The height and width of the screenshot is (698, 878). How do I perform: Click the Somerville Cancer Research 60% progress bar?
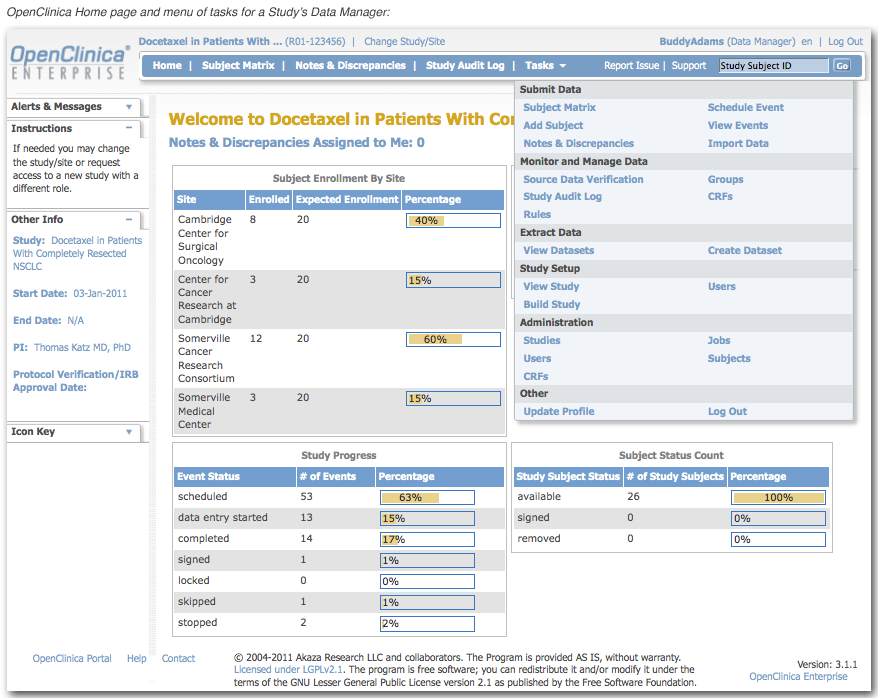(453, 340)
